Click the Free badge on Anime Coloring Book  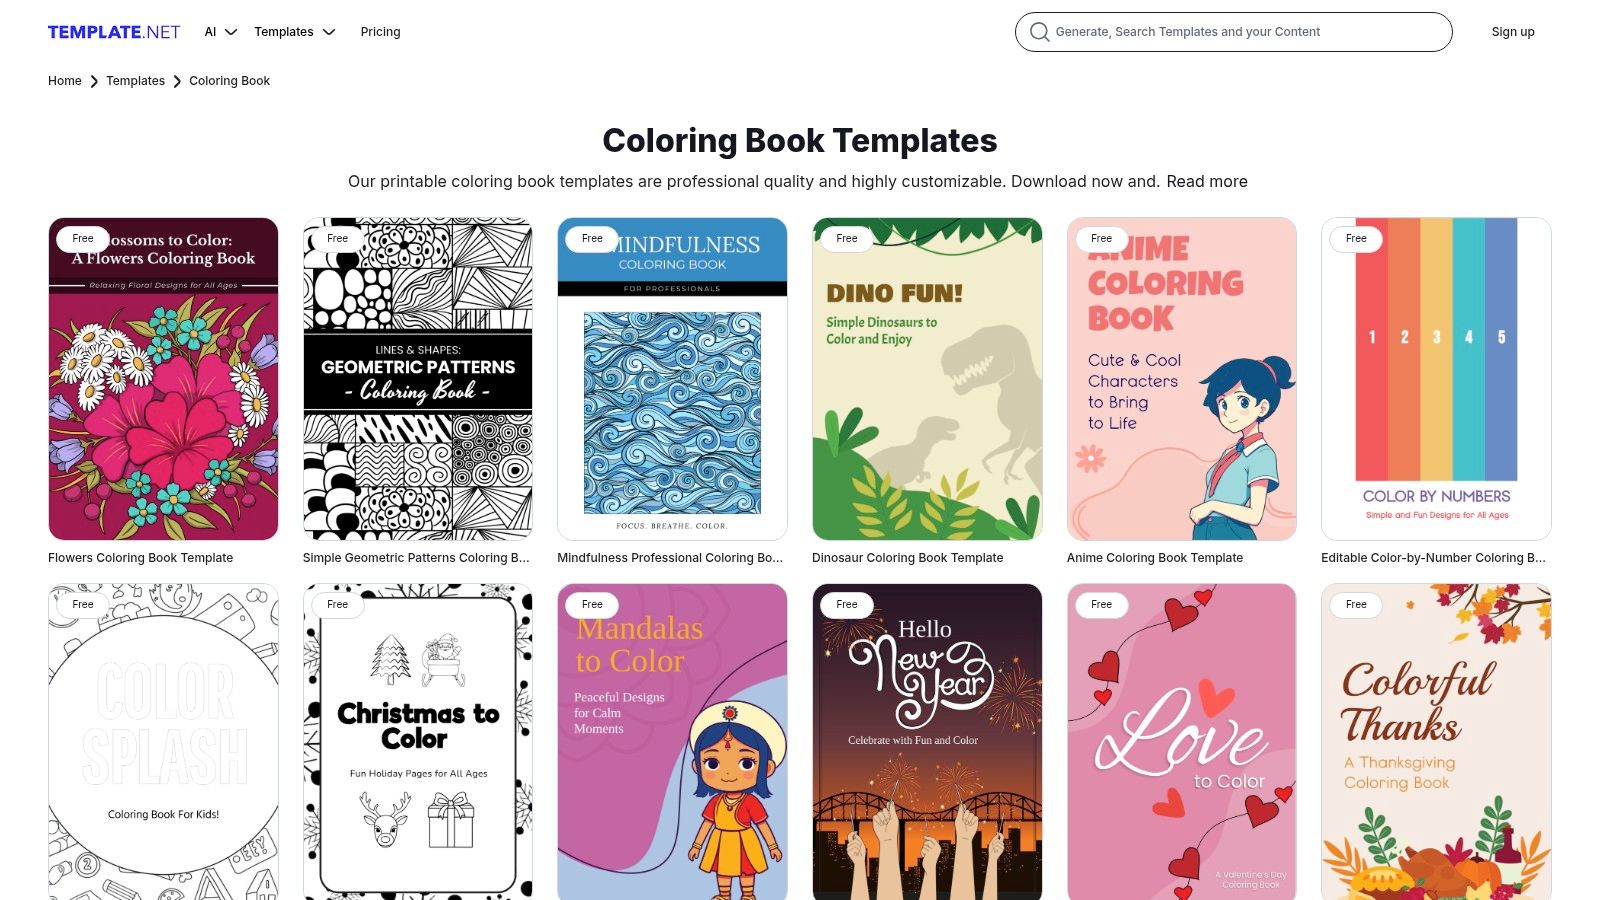[x=1101, y=239]
